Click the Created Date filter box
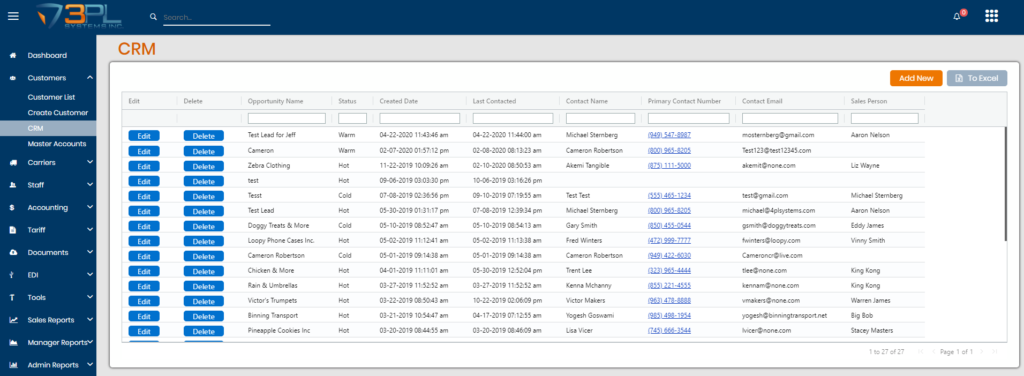This screenshot has width=1024, height=376. click(x=419, y=118)
